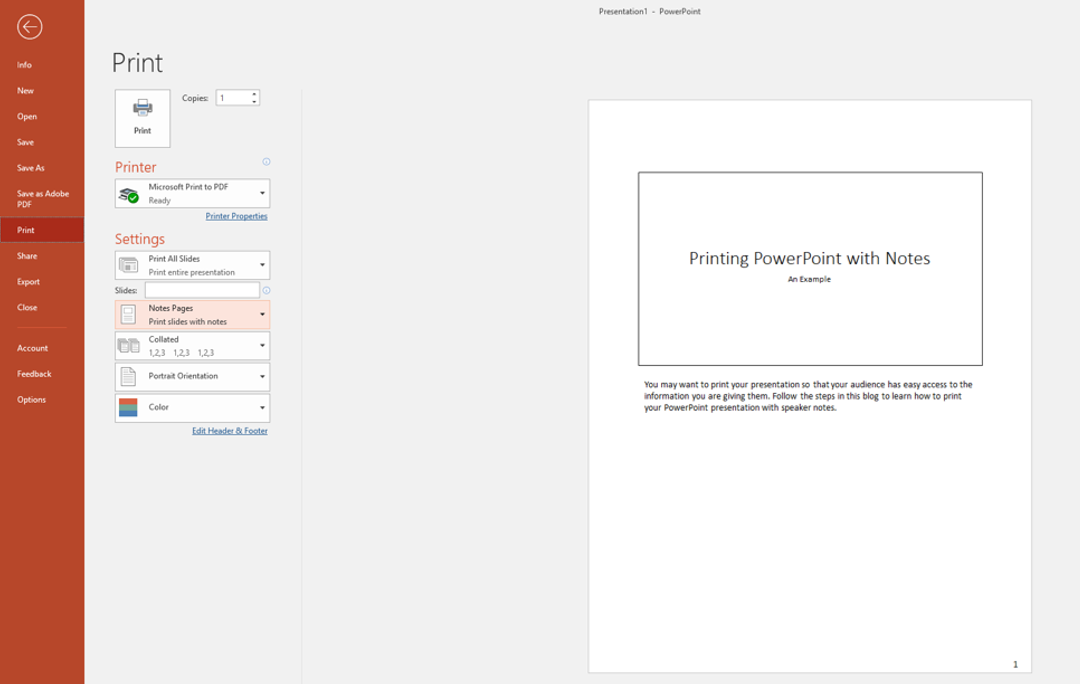The width and height of the screenshot is (1080, 684).
Task: Click the Notes Pages layout icon
Action: (x=129, y=314)
